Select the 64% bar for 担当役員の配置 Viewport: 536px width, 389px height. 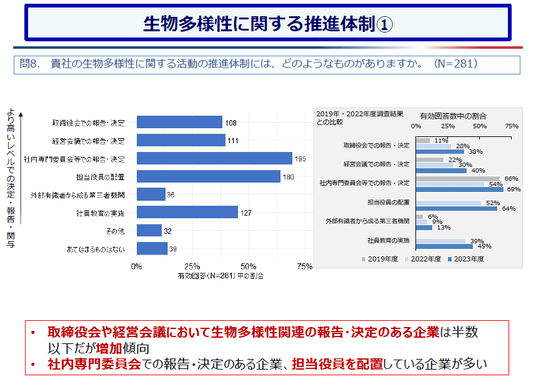click(457, 209)
